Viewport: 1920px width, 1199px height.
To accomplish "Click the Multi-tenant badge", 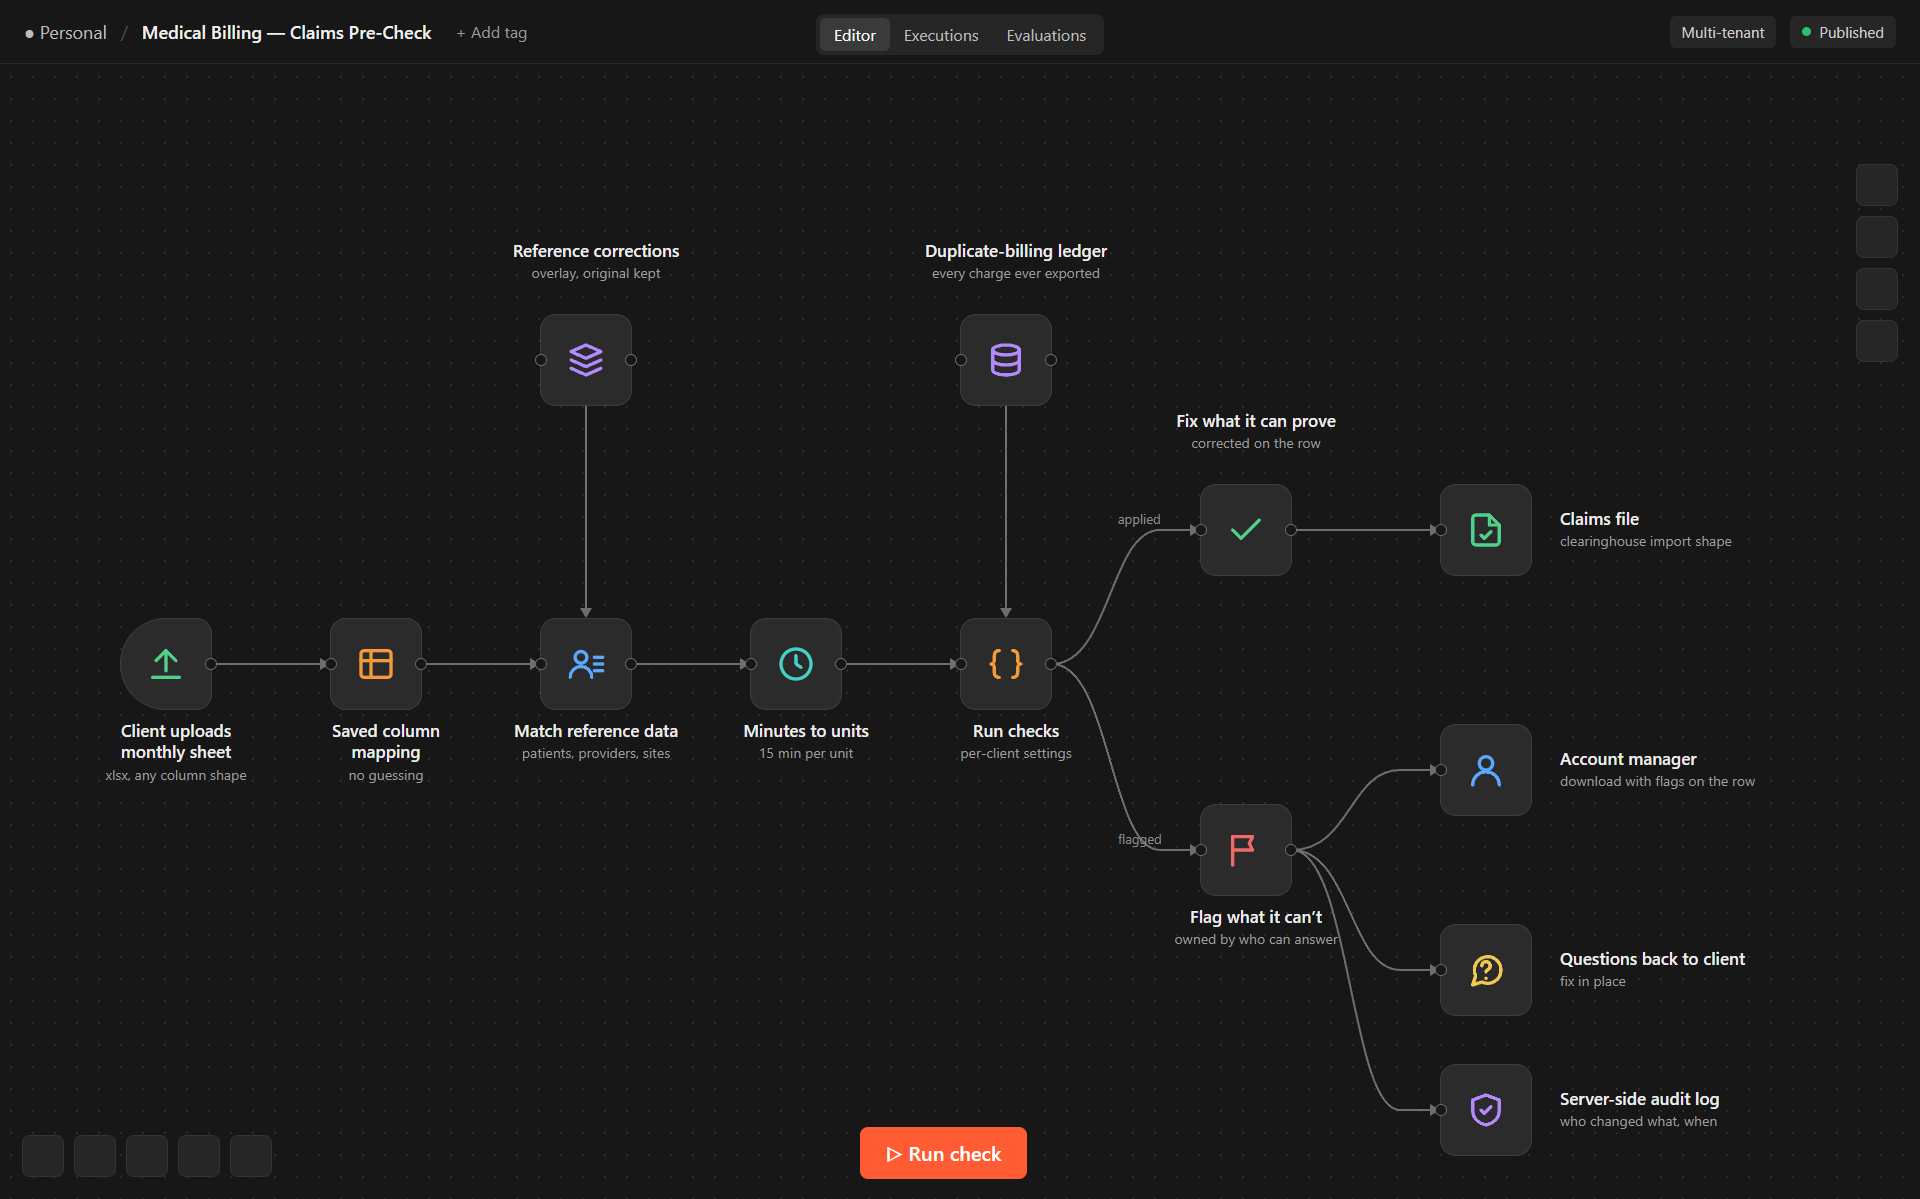I will pyautogui.click(x=1723, y=33).
